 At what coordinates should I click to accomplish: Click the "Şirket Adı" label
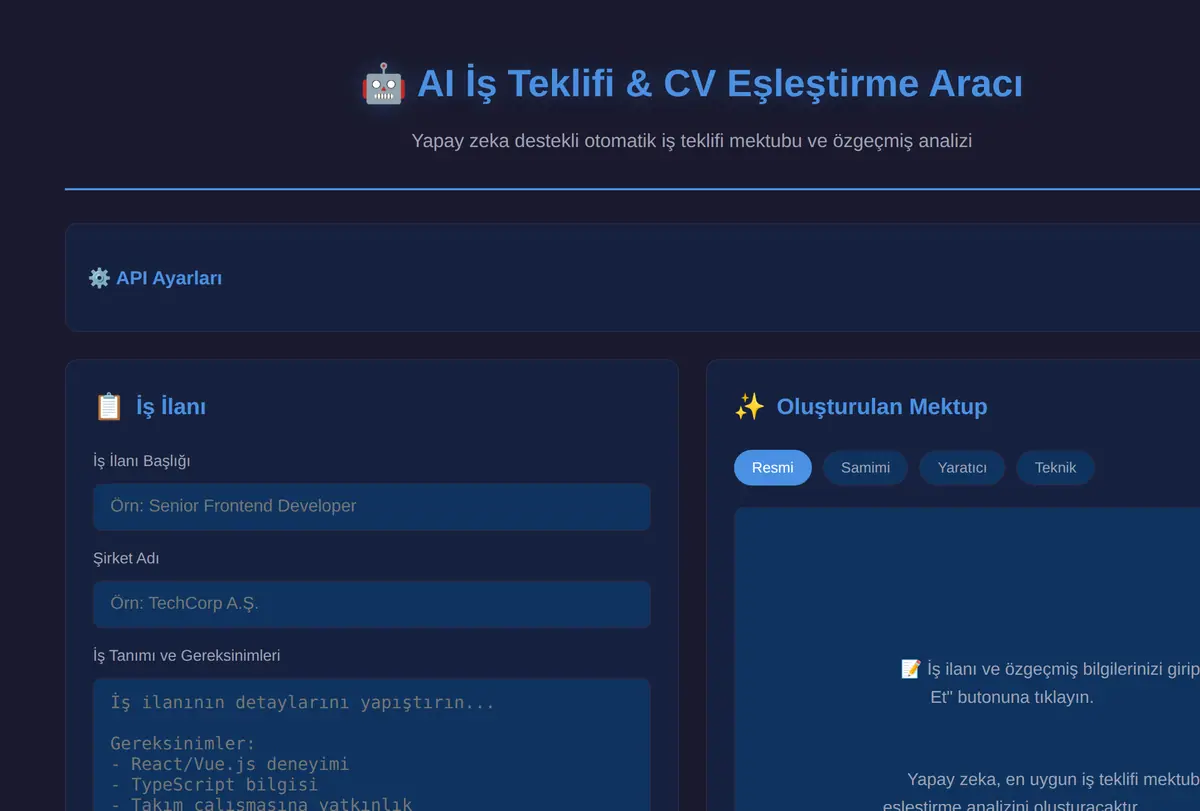(x=126, y=558)
